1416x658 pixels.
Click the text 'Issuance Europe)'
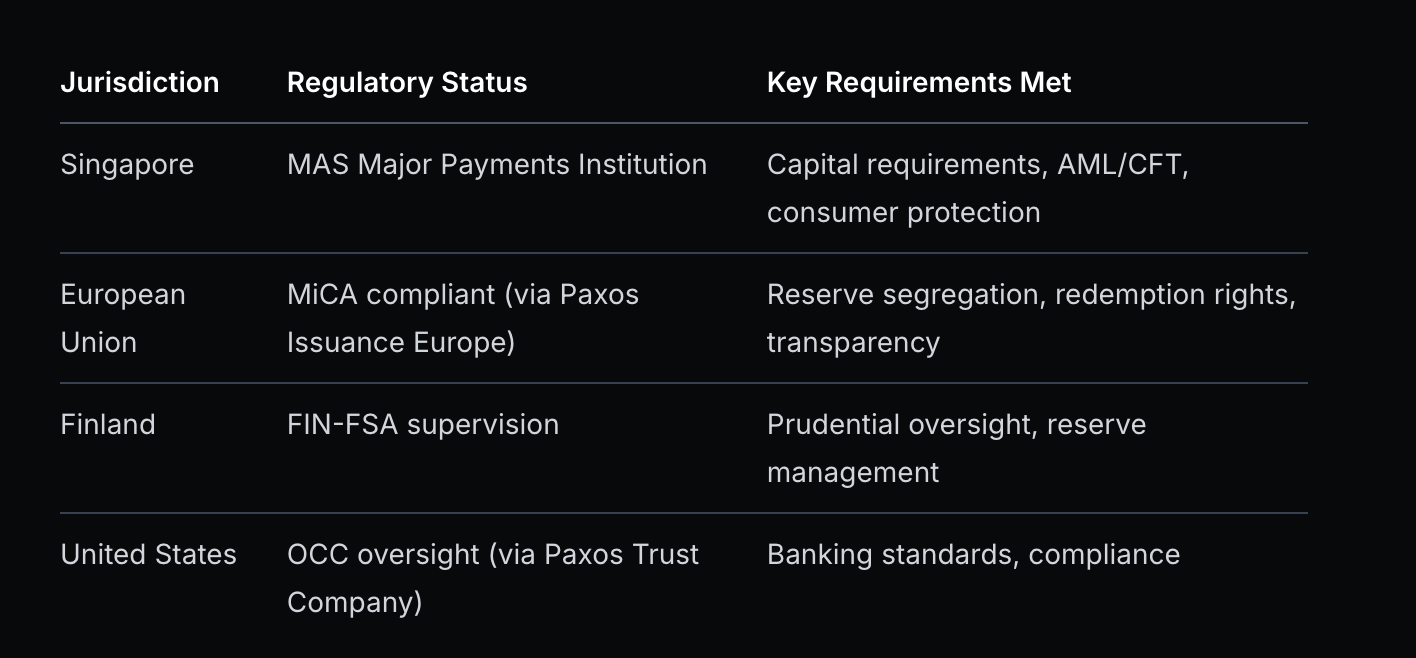point(400,342)
